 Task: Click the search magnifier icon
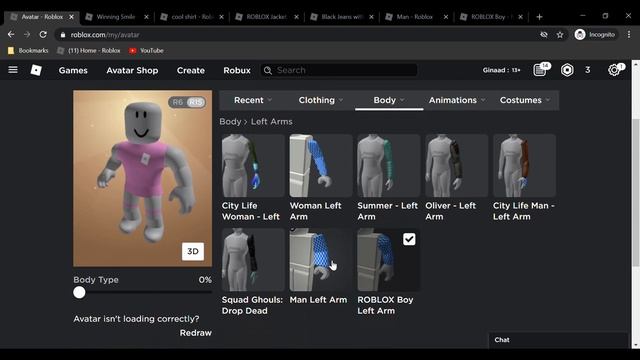click(x=268, y=71)
